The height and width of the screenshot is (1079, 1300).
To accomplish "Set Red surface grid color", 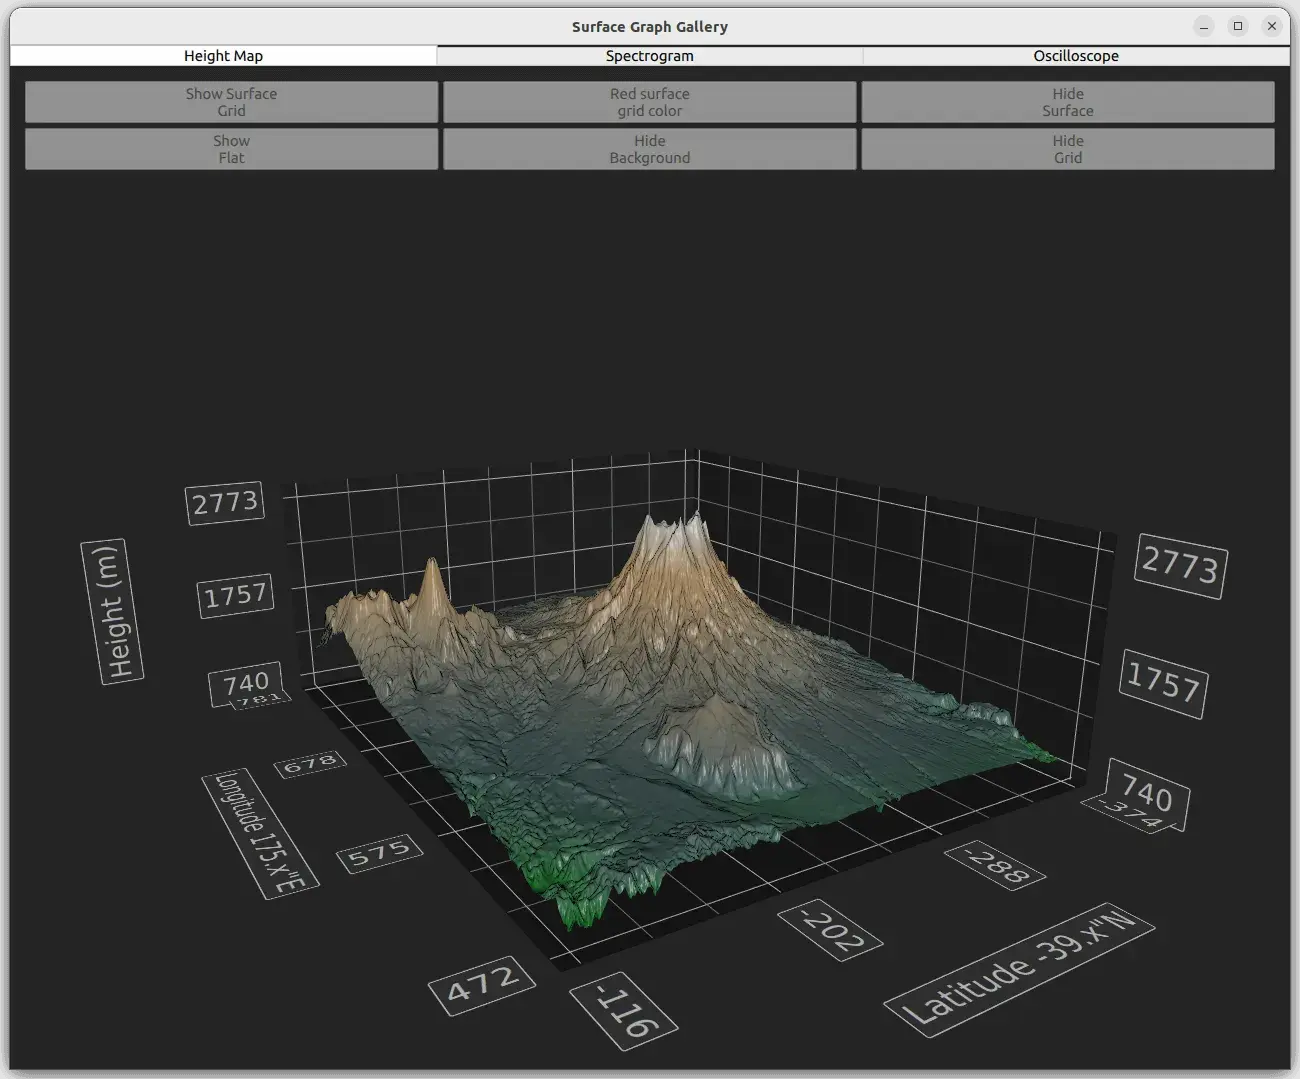I will pyautogui.click(x=649, y=101).
